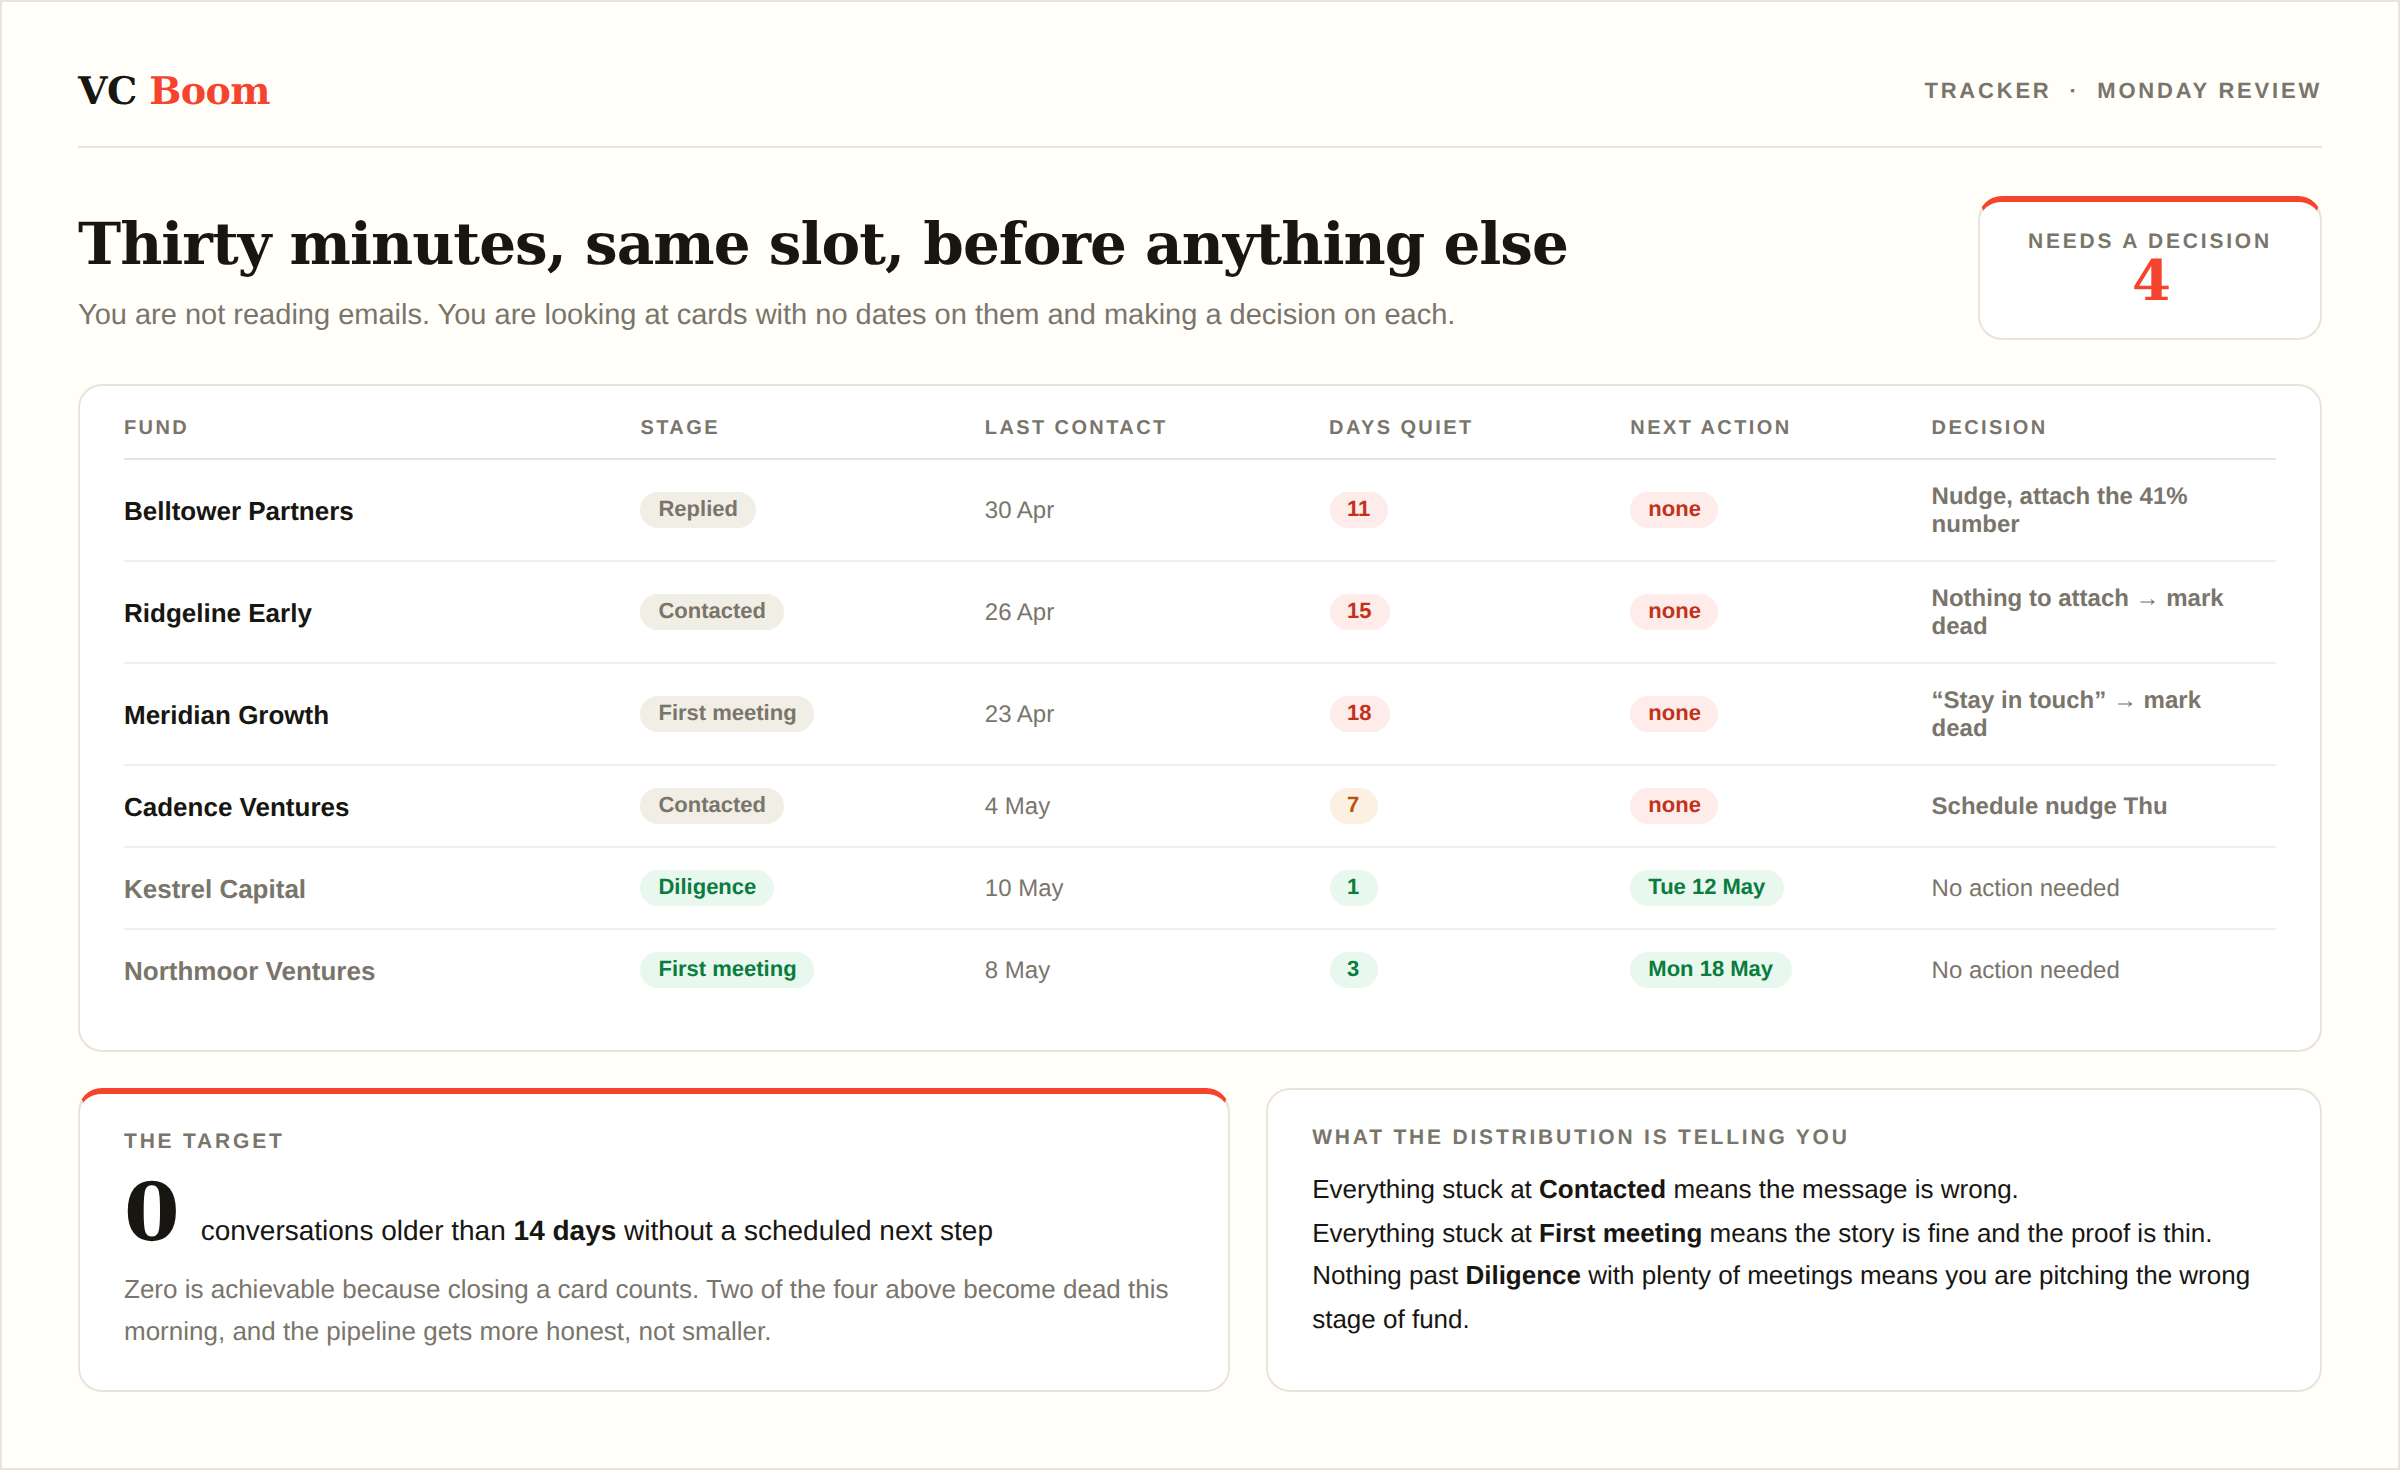Switch to Monday Review tab
The height and width of the screenshot is (1470, 2400).
(2208, 91)
